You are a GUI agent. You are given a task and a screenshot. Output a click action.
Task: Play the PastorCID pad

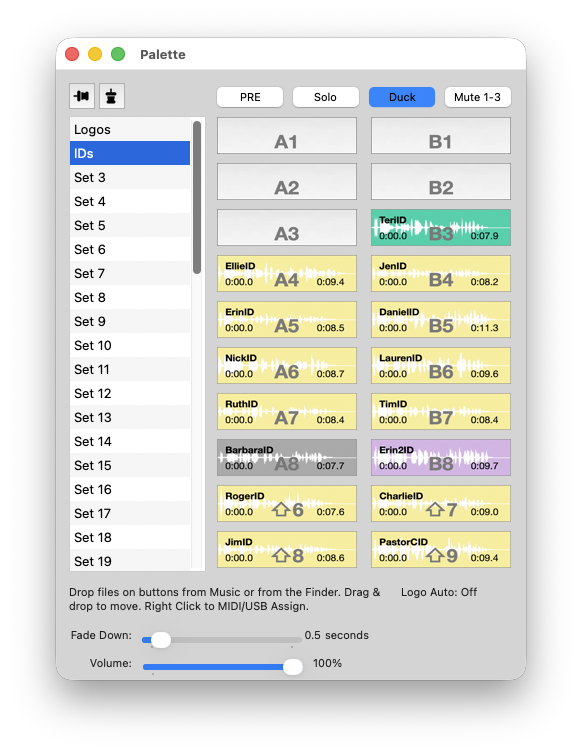tap(441, 550)
